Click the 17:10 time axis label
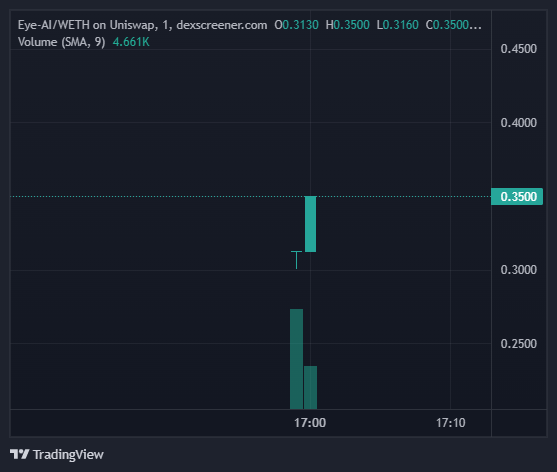Viewport: 557px width, 472px height. [450, 423]
